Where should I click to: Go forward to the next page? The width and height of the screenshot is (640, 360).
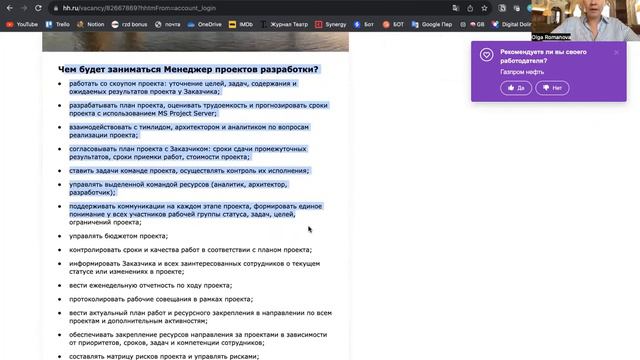point(24,8)
